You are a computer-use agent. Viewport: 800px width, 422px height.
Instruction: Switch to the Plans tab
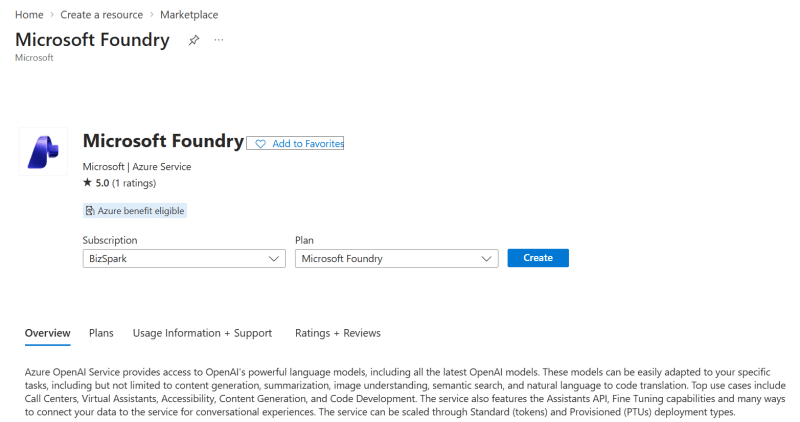click(x=101, y=333)
